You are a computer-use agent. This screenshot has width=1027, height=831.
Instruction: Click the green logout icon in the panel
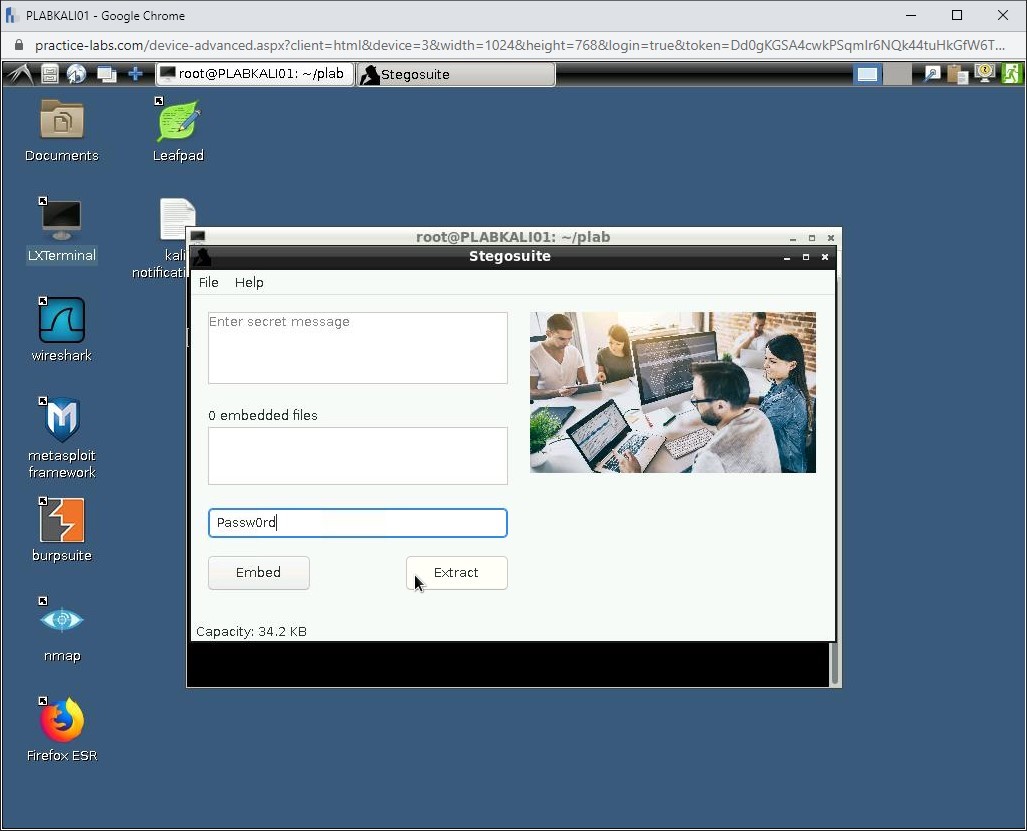[1011, 74]
